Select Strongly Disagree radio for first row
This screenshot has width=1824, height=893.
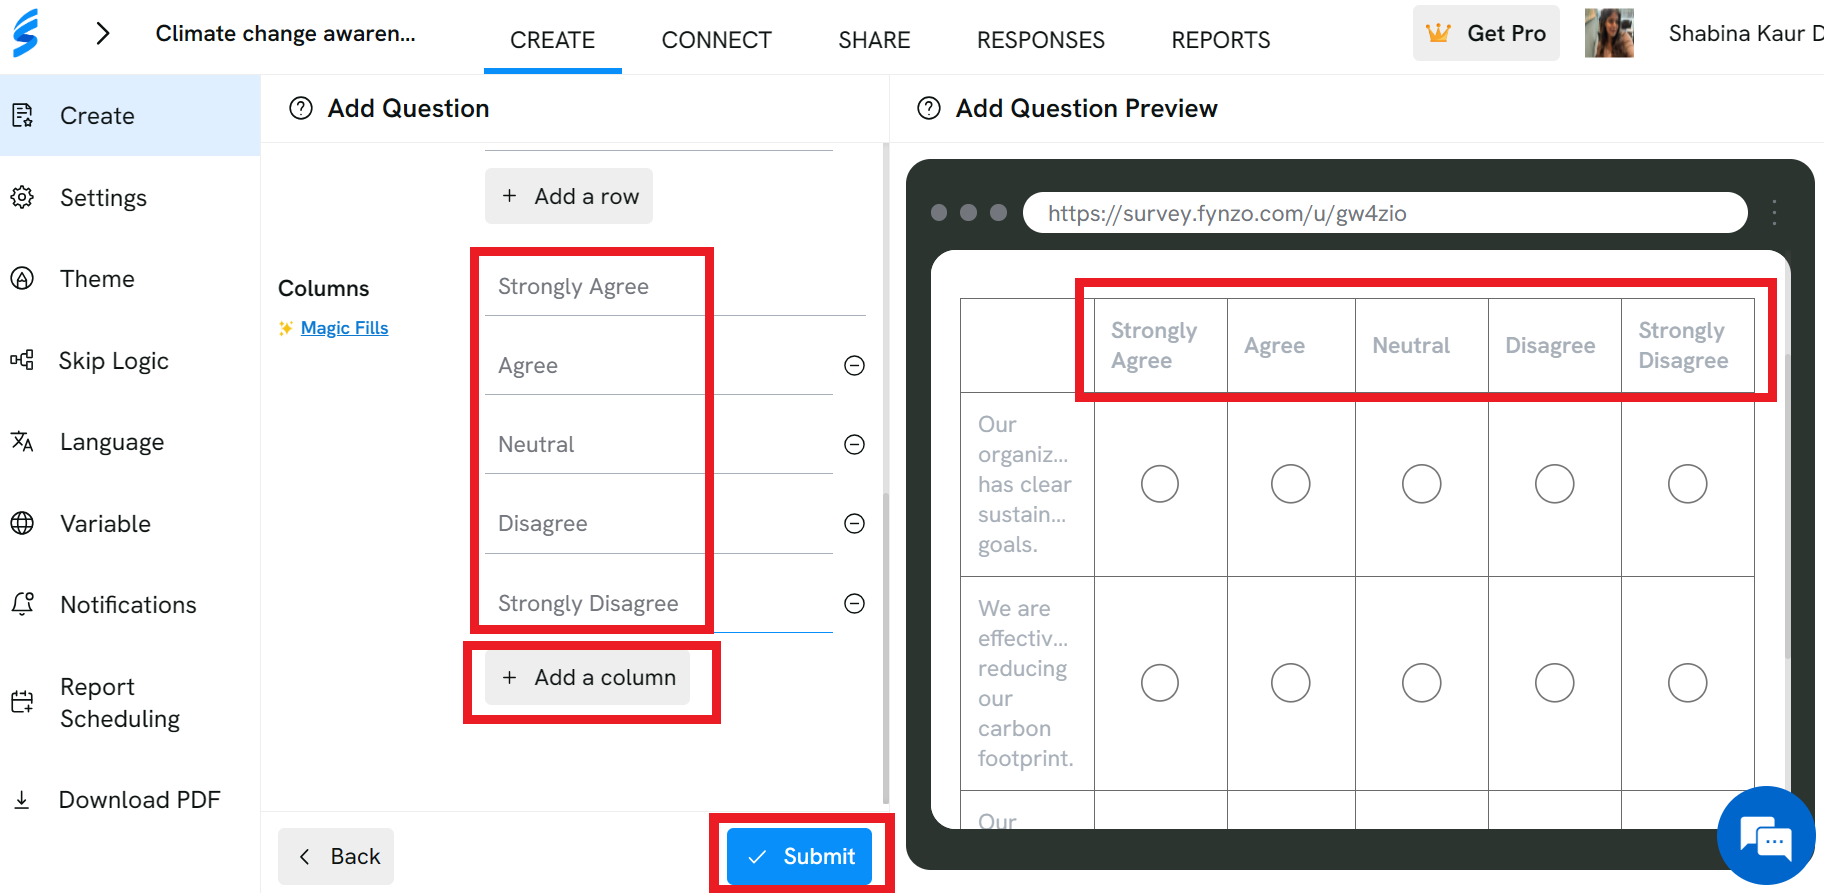1687,484
